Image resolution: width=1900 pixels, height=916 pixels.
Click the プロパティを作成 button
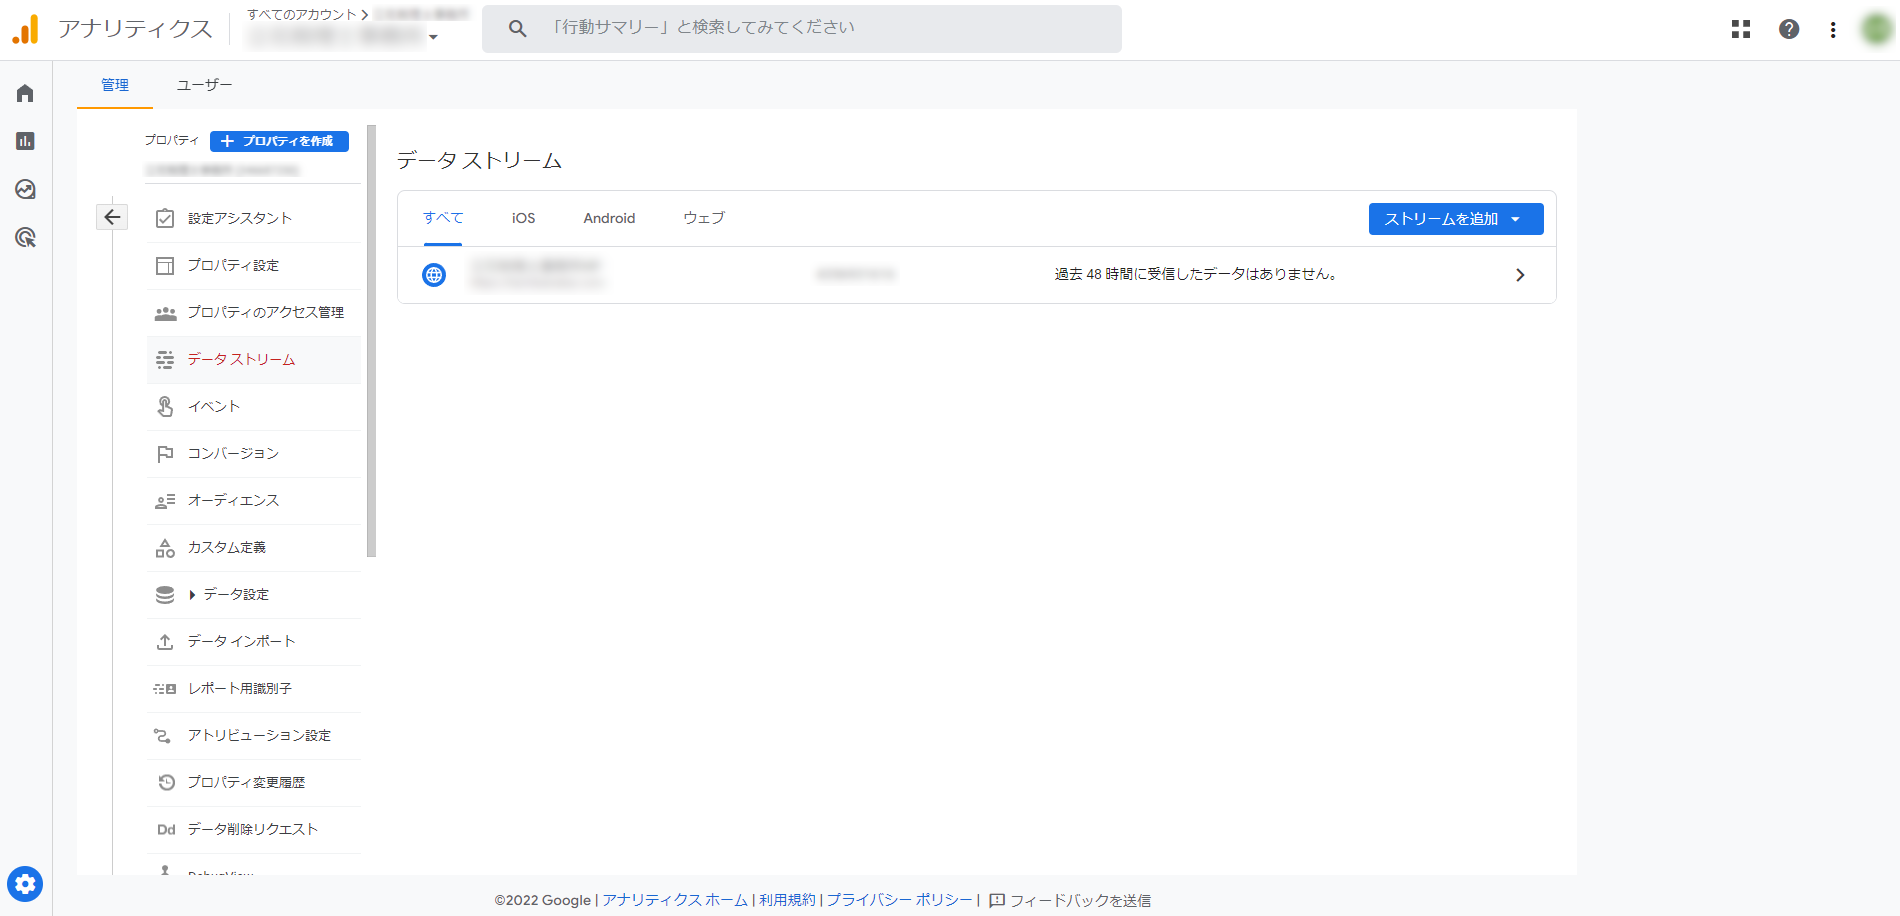(279, 141)
